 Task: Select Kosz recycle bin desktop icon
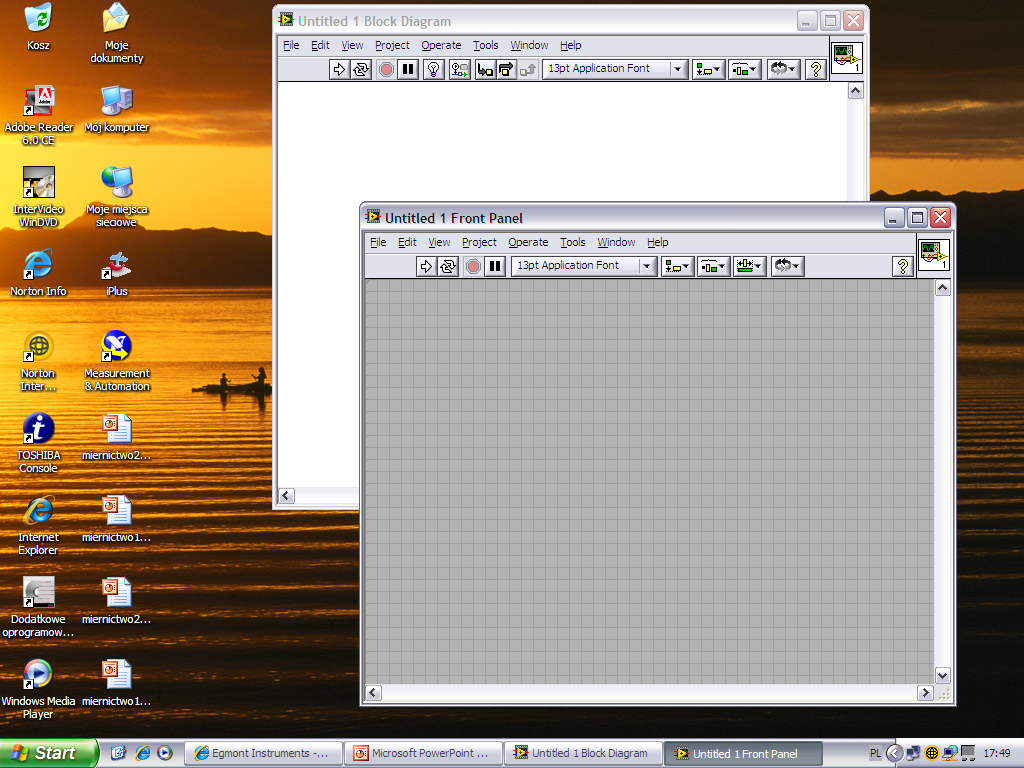pyautogui.click(x=38, y=27)
